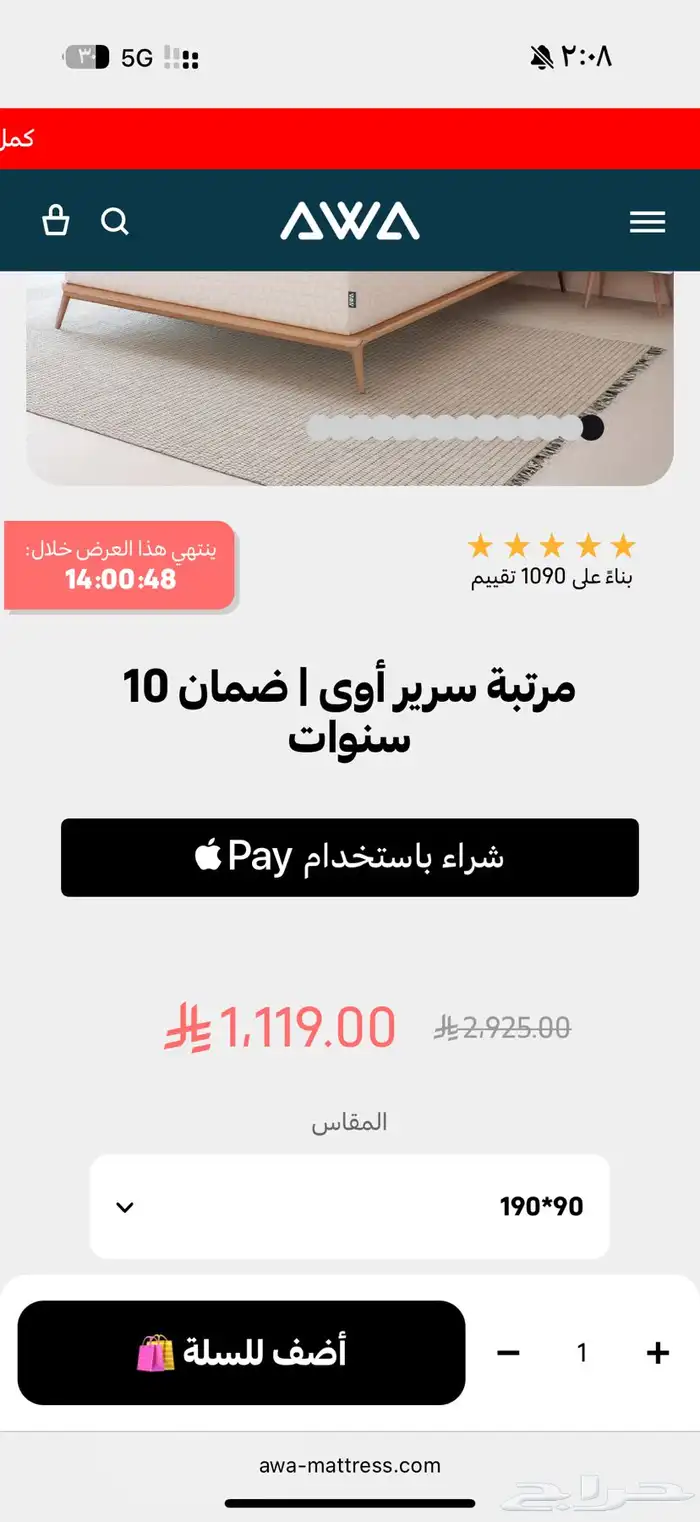The height and width of the screenshot is (1522, 700).
Task: Open the mattress product image
Action: [350, 378]
